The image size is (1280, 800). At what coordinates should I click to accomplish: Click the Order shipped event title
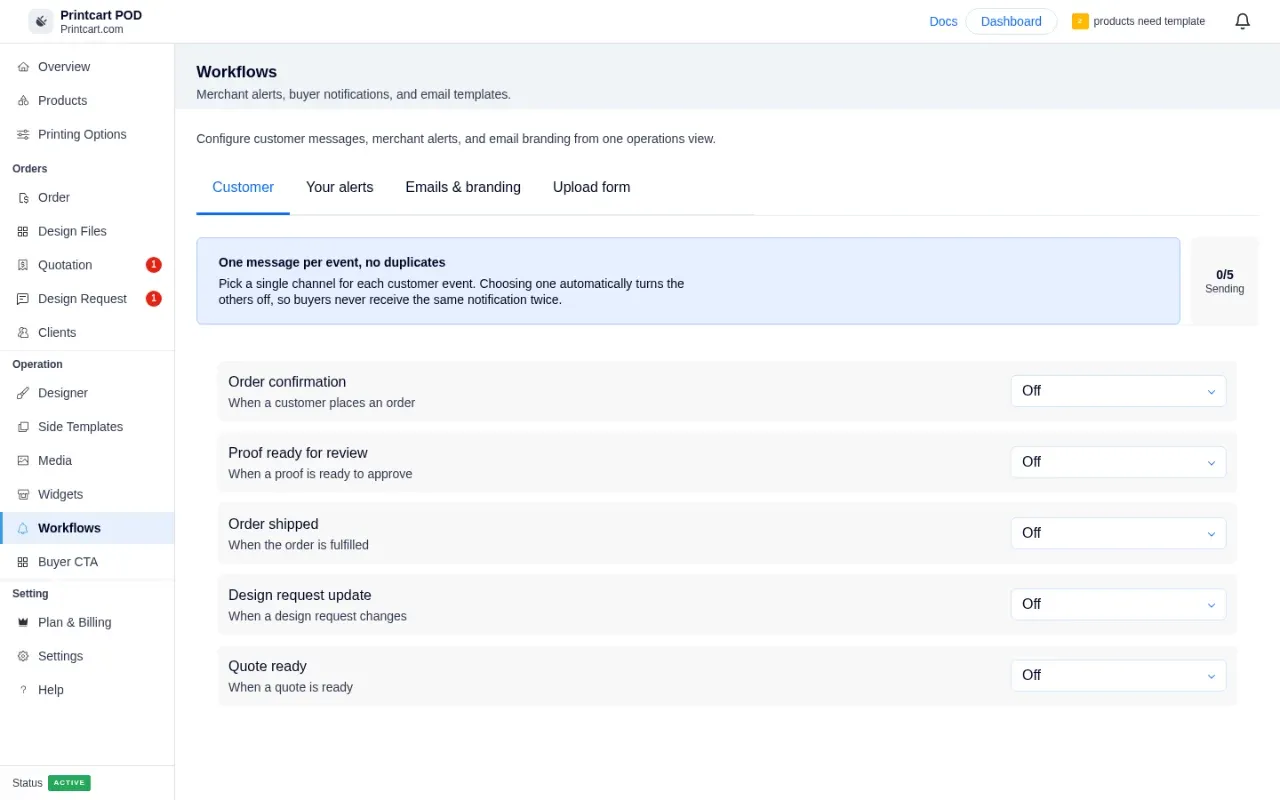pyautogui.click(x=273, y=524)
